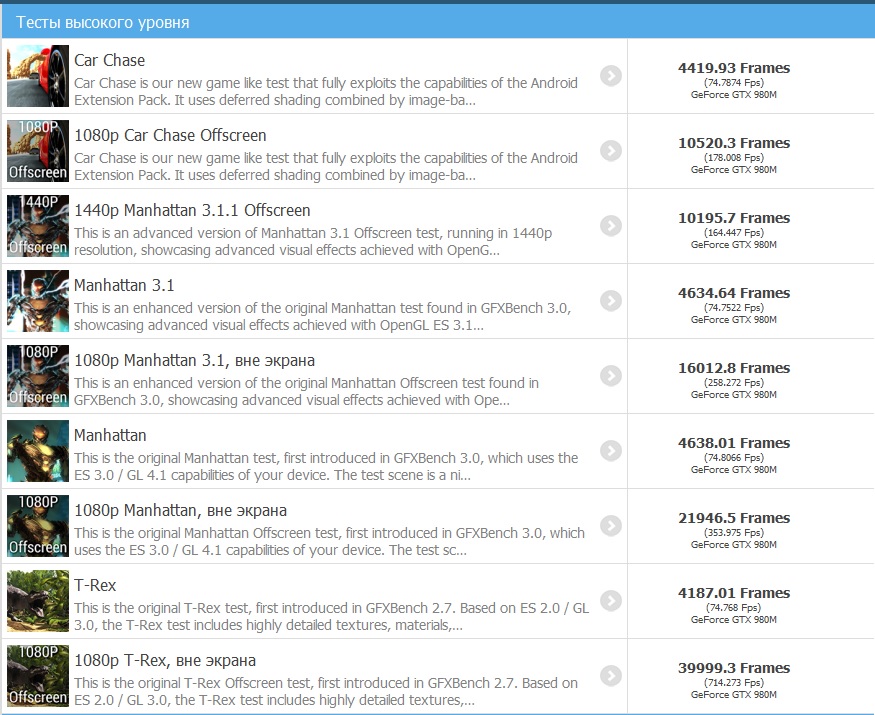
Task: Open 1440p Manhattan 3.1.1 Offscreen arrow
Action: tap(611, 225)
